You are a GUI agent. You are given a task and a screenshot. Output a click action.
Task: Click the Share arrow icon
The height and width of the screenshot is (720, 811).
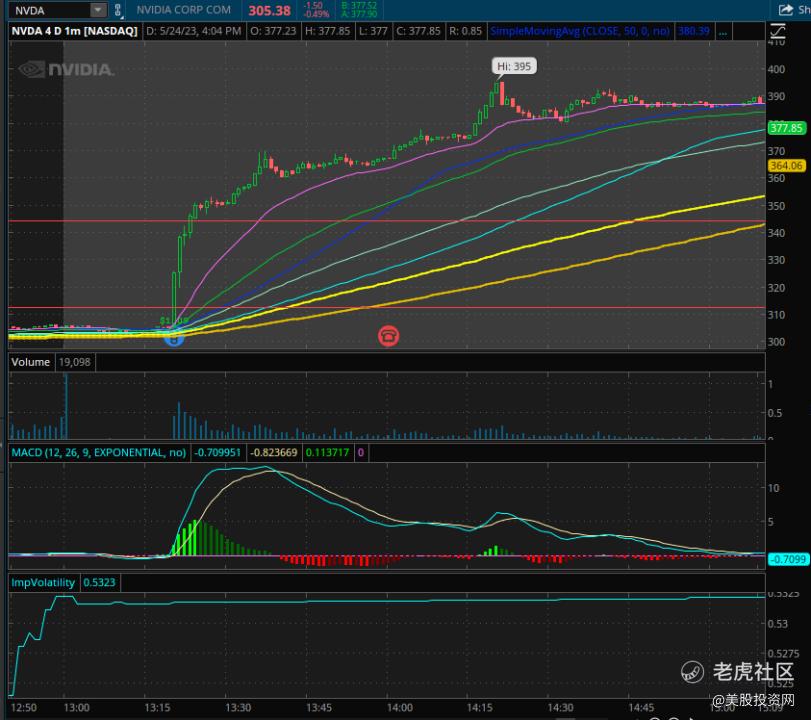click(786, 9)
